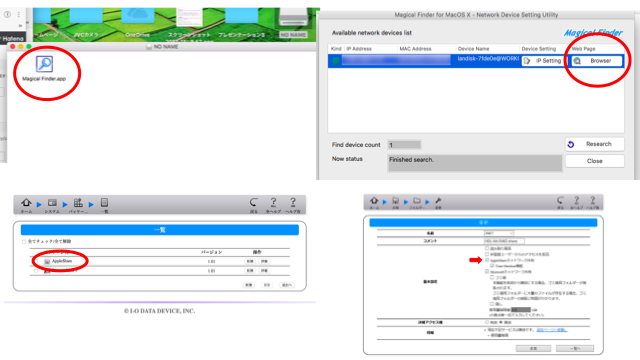640x360 pixels.
Task: Click the Close button in Magical Finder
Action: pos(595,161)
